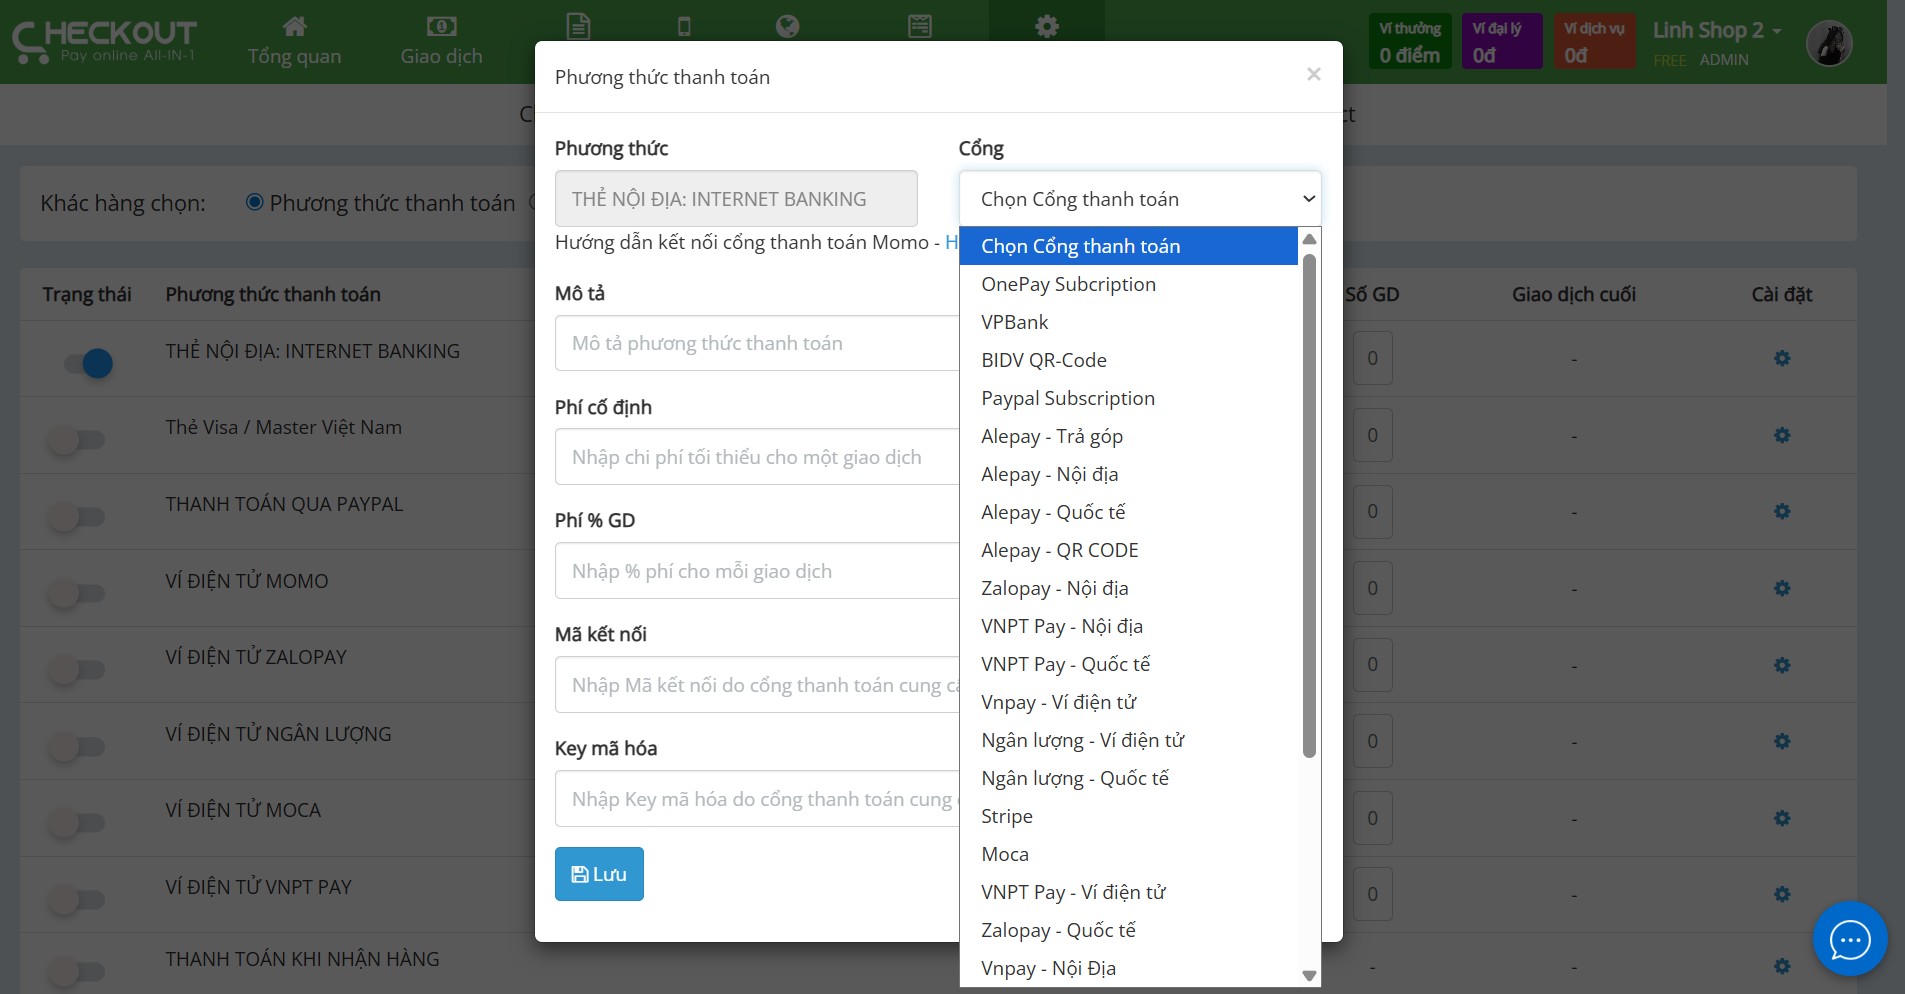Select VPBank gateway option
1905x994 pixels.
[1129, 322]
